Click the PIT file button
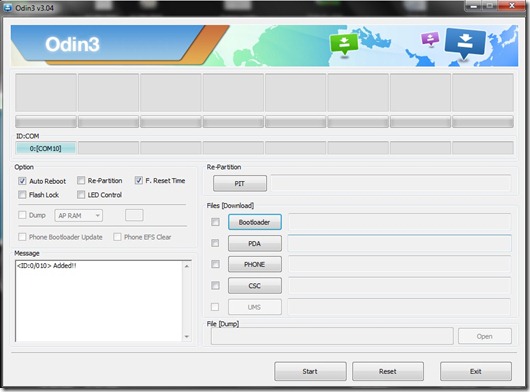This screenshot has height=392, width=530. 240,183
